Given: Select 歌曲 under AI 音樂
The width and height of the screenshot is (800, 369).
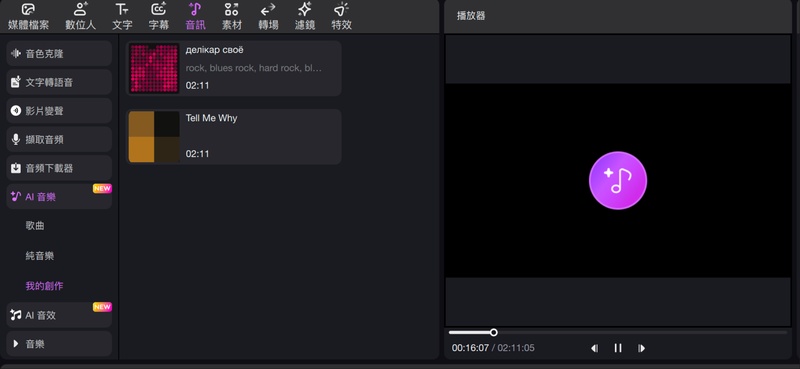Looking at the screenshot, I should point(35,226).
